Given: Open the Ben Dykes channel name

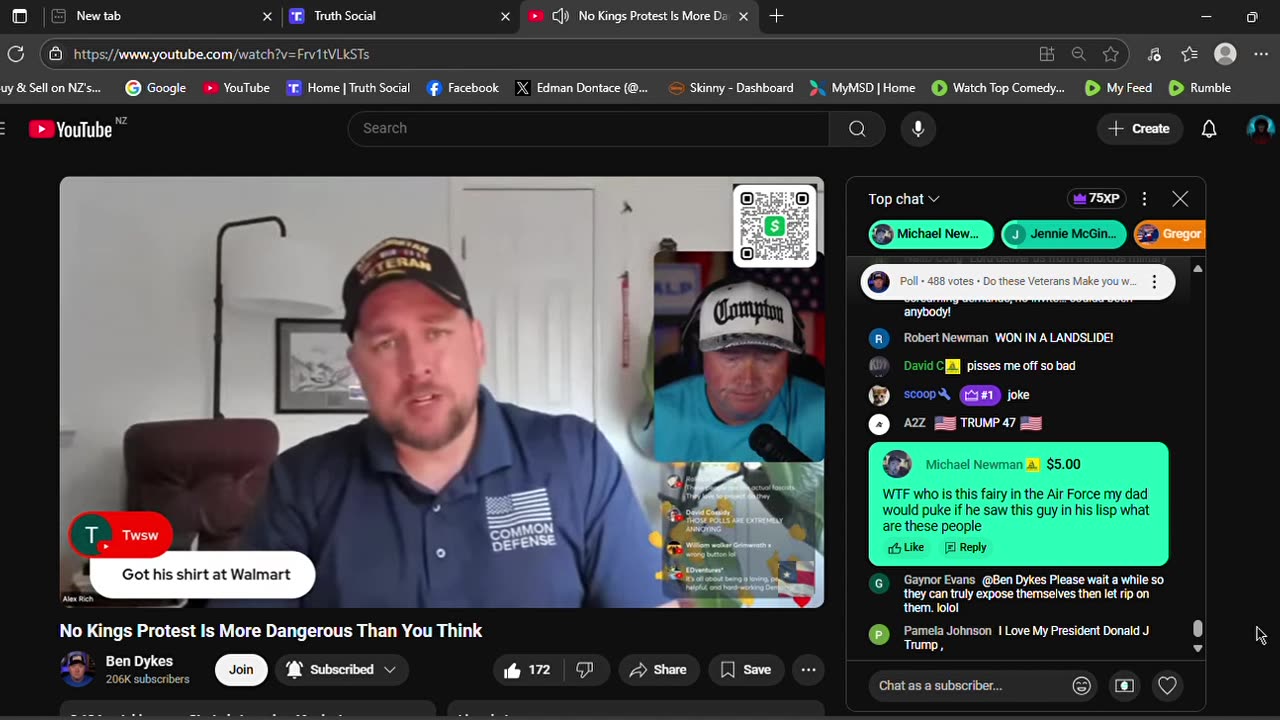Looking at the screenshot, I should coord(139,661).
